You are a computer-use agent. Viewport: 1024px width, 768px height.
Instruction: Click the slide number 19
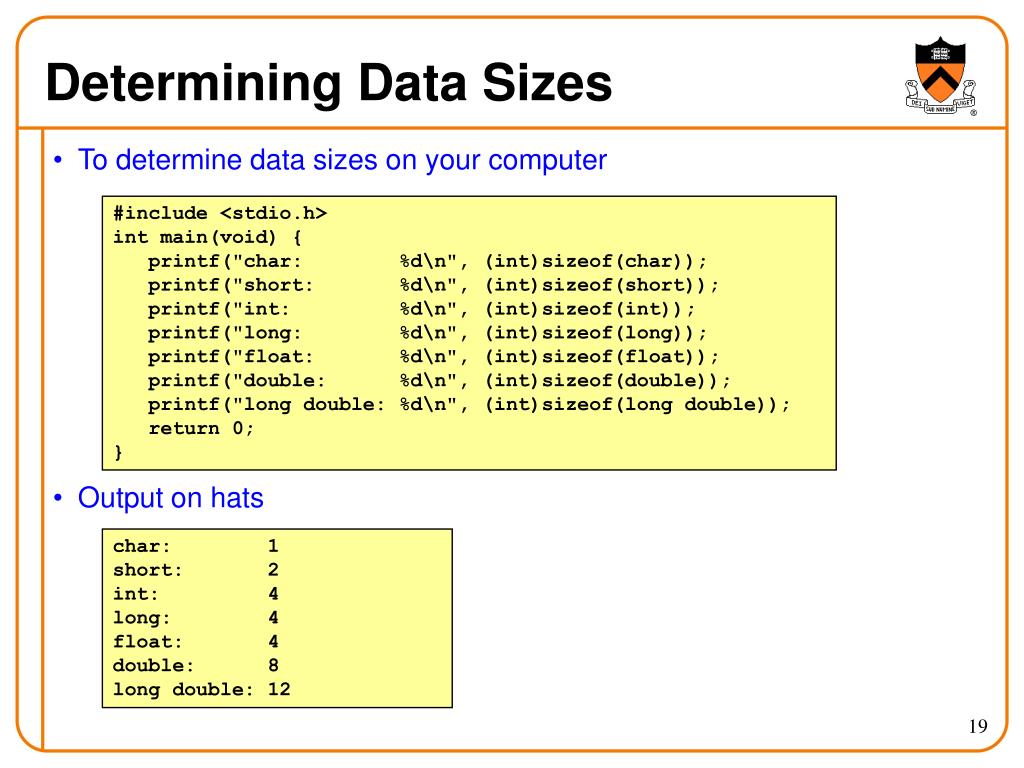coord(978,726)
